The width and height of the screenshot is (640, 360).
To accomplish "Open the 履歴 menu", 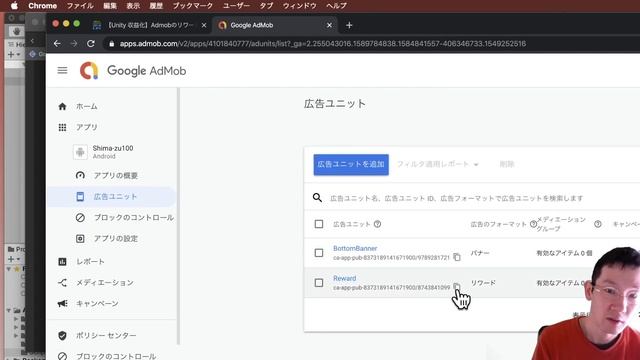I will click(156, 6).
